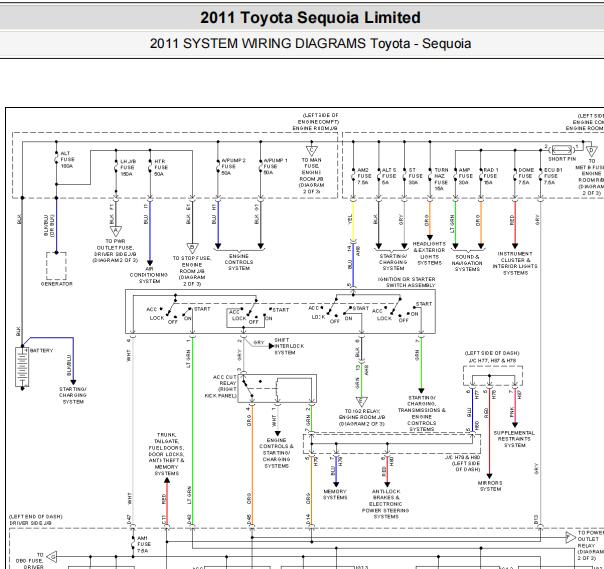Click the "ALT S FUSE" label
604x569 pixels.
389,176
